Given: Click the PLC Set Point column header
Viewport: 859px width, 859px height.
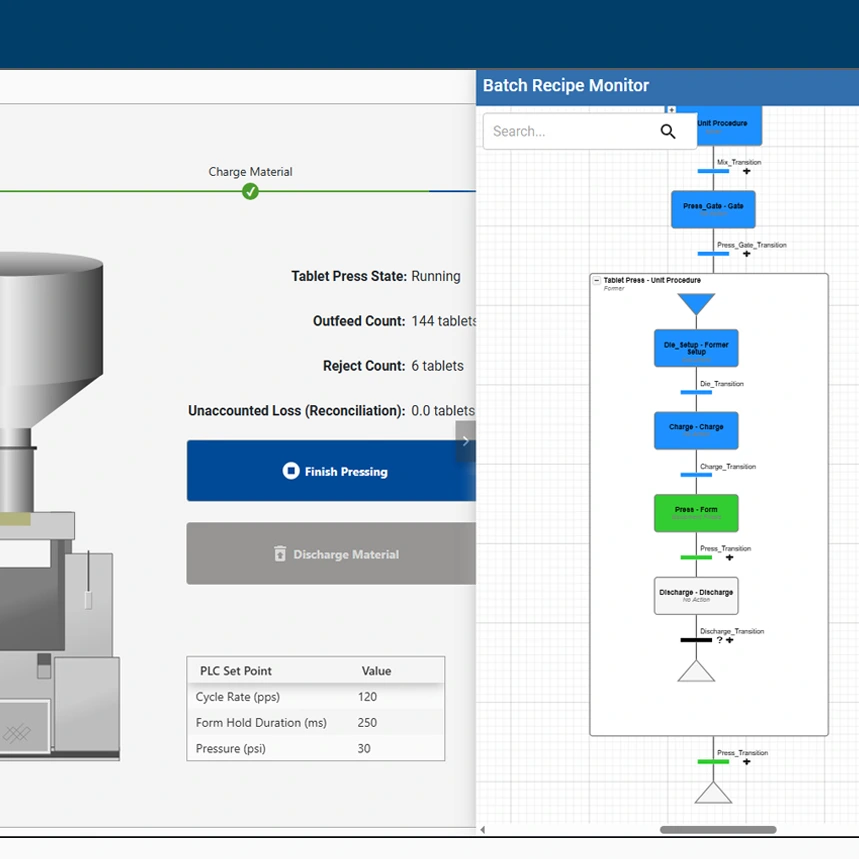Looking at the screenshot, I should (x=236, y=671).
